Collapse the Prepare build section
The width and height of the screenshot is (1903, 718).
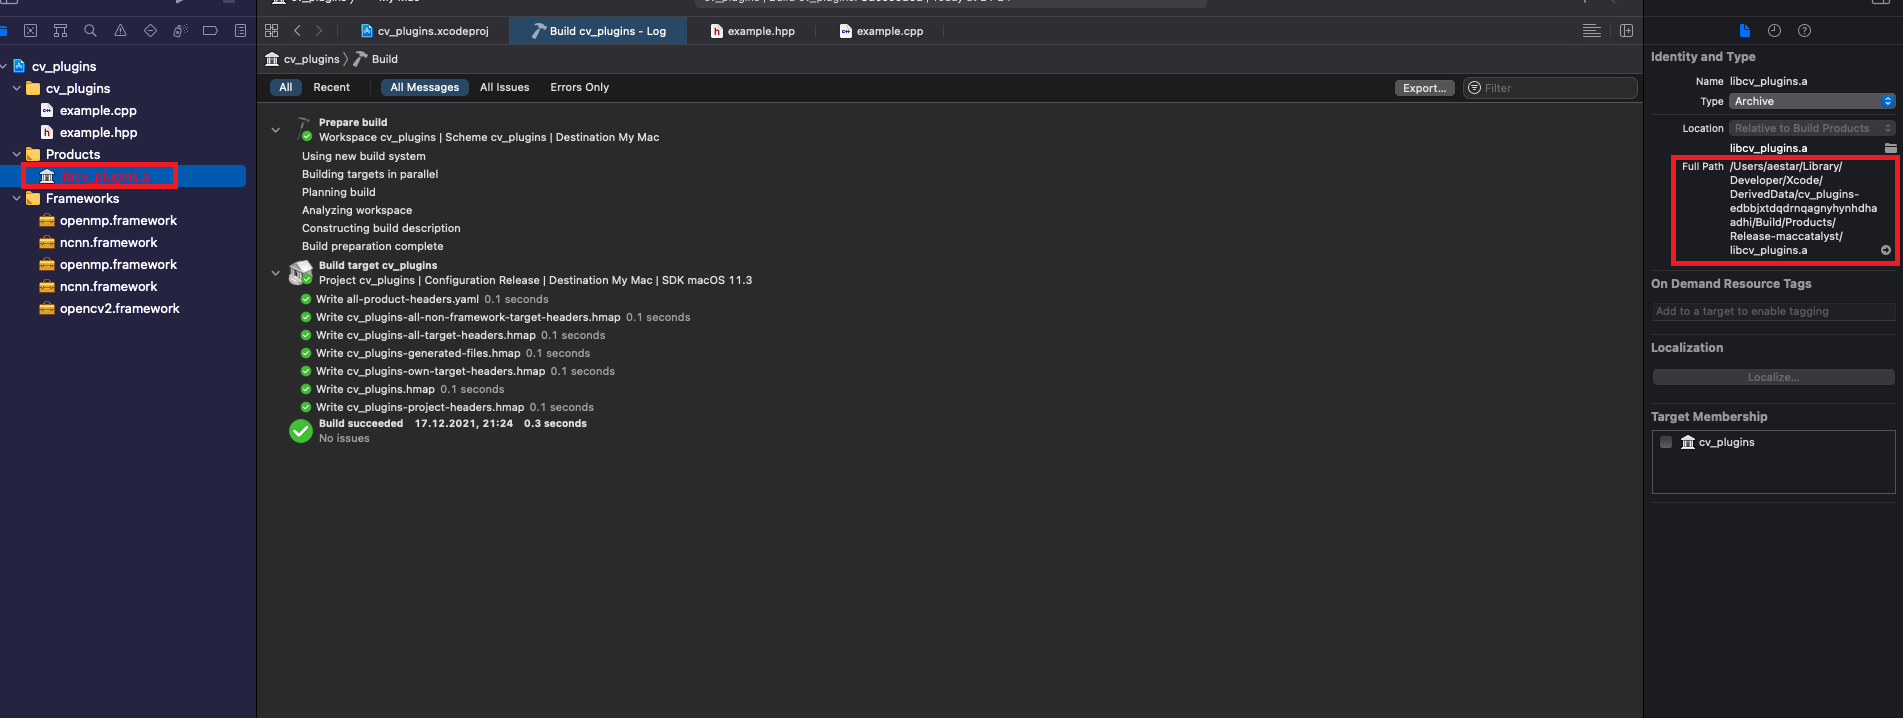pyautogui.click(x=276, y=130)
